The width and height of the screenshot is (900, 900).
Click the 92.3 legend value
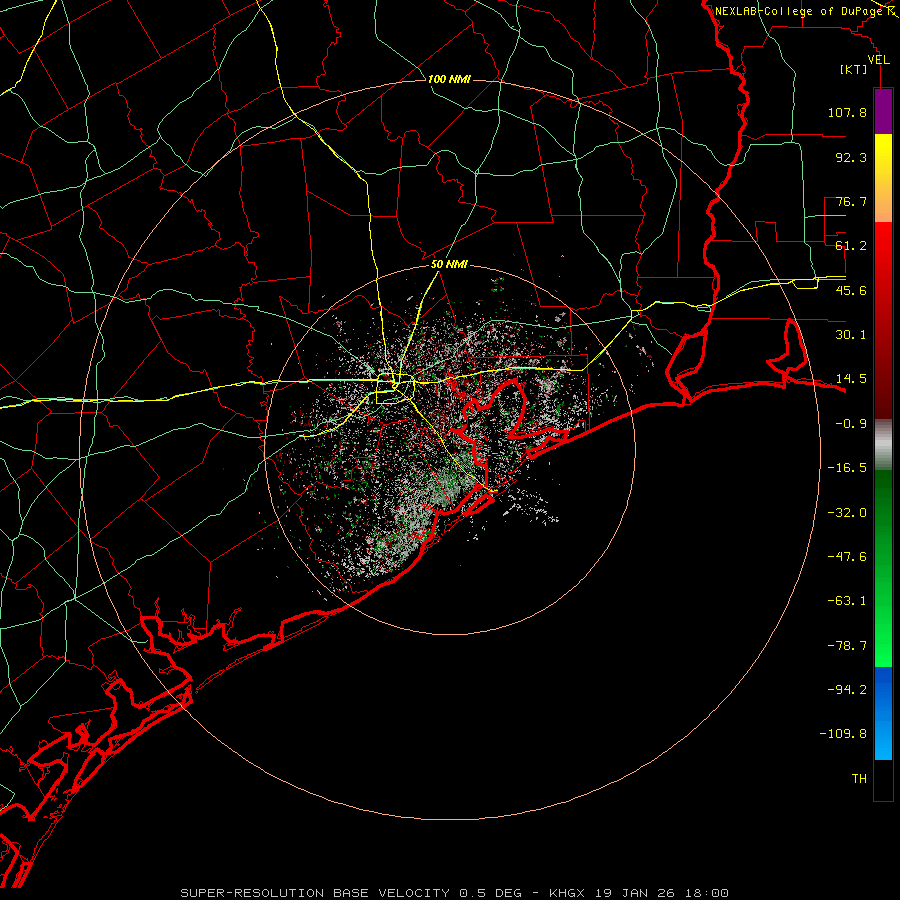click(851, 157)
